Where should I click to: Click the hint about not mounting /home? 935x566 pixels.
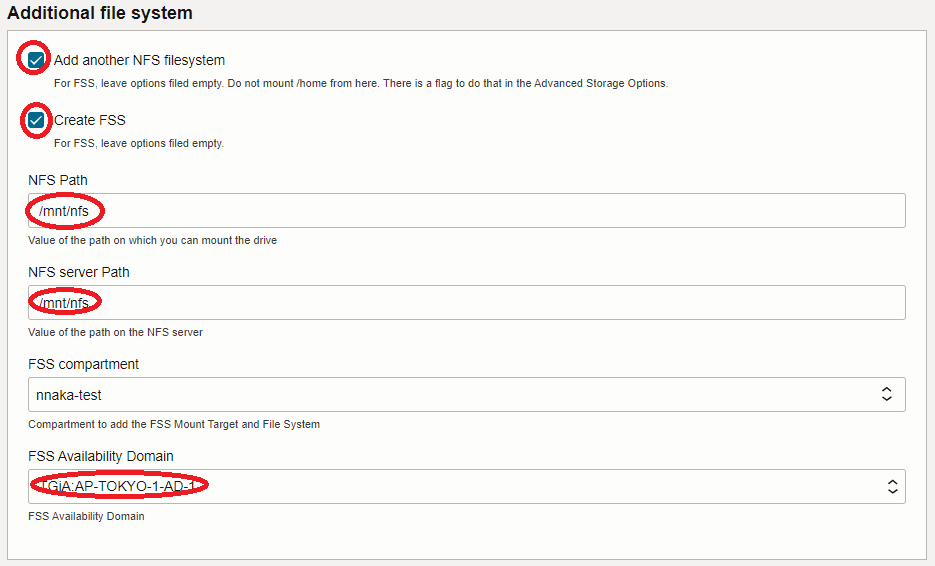point(360,83)
